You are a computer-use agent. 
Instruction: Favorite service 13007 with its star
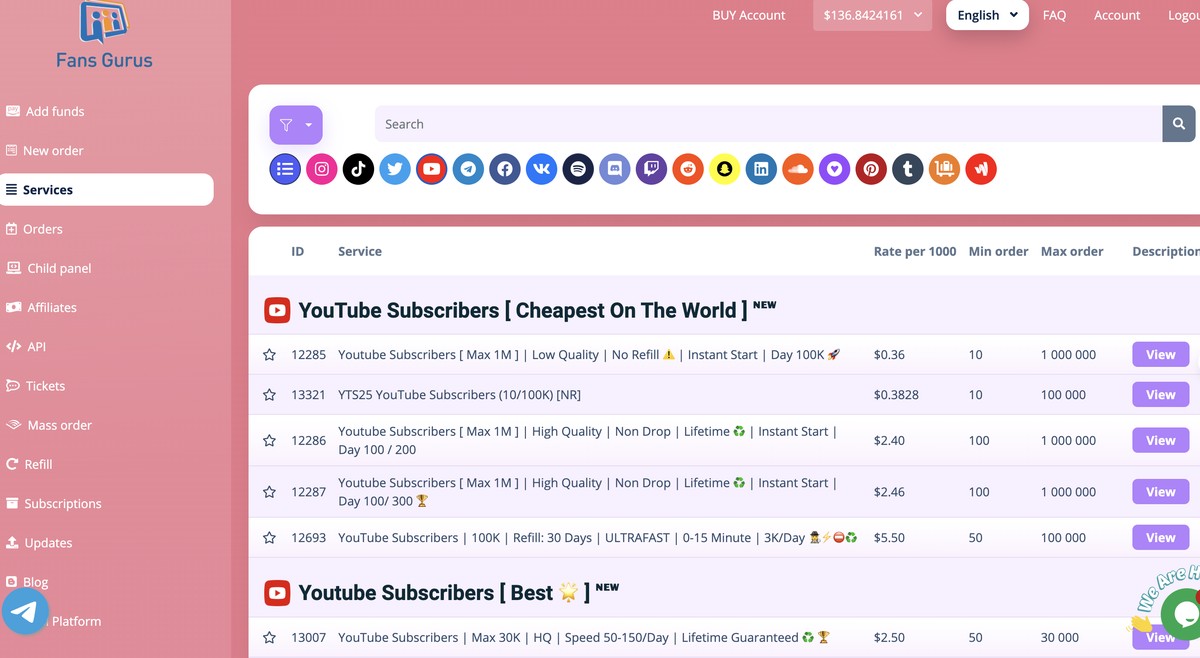269,638
